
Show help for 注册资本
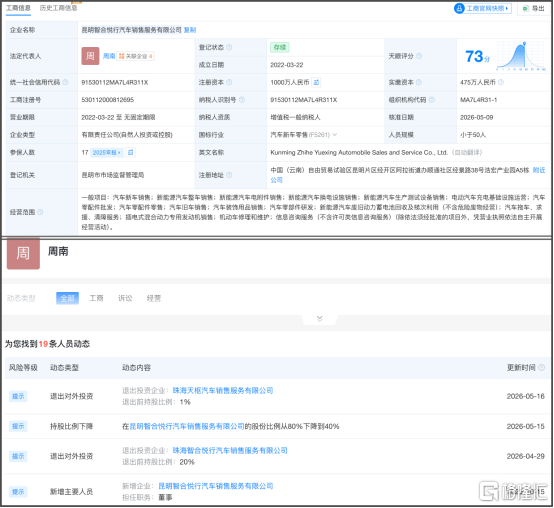229,82
